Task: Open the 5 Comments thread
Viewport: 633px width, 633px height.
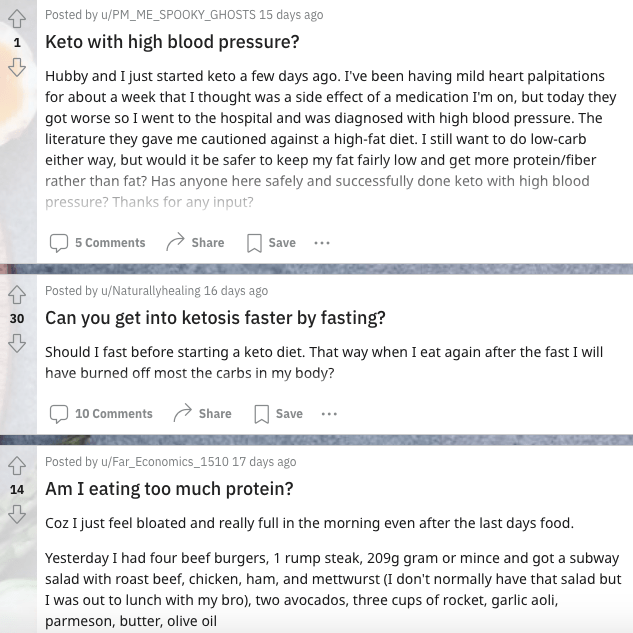Action: tap(98, 243)
